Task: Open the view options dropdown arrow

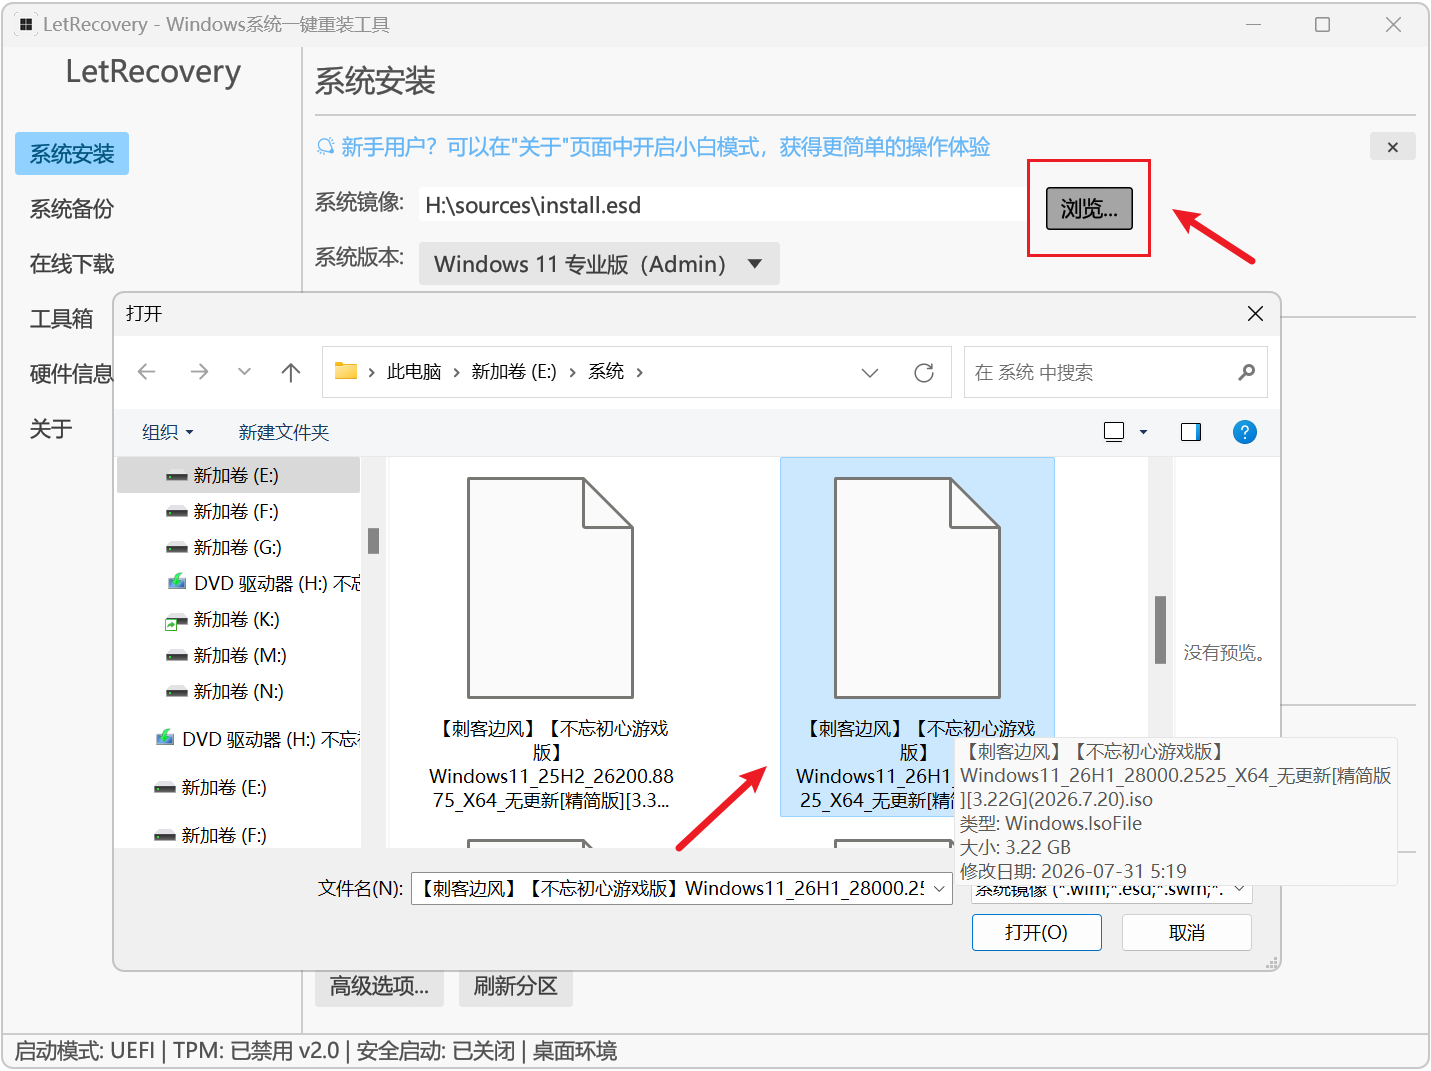Action: click(1143, 432)
